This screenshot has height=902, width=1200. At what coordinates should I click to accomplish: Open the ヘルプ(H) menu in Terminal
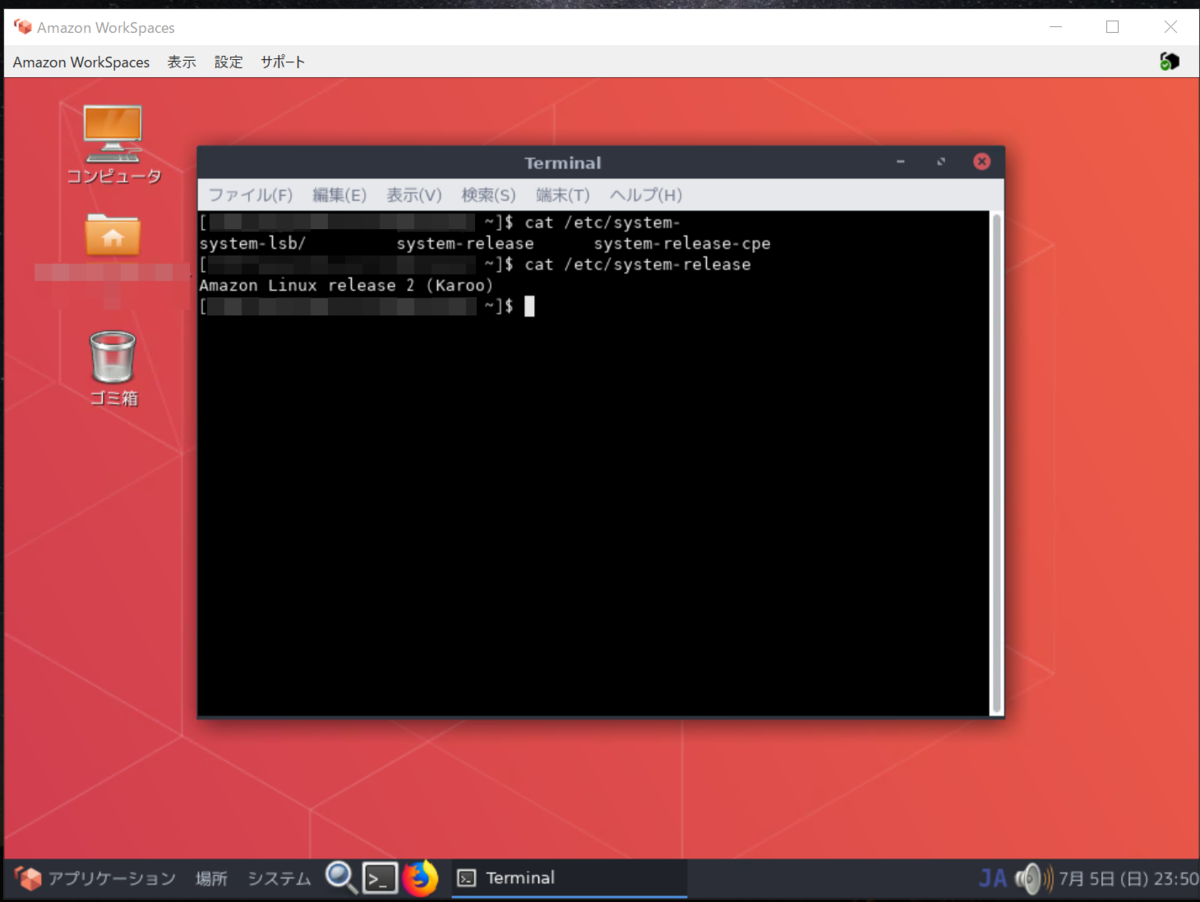[x=645, y=195]
